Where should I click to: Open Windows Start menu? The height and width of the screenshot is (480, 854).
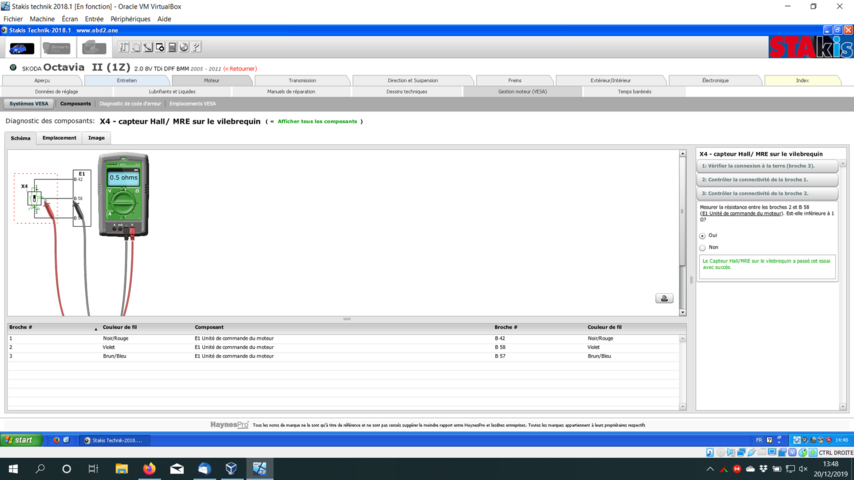13,469
